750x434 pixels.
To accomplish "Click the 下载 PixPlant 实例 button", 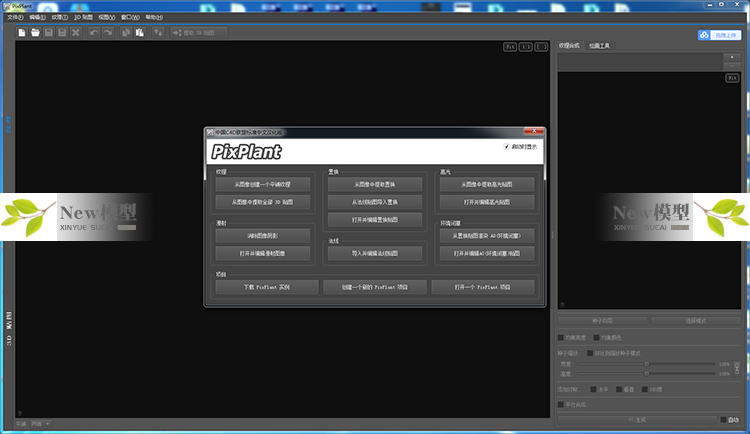I will click(x=267, y=287).
